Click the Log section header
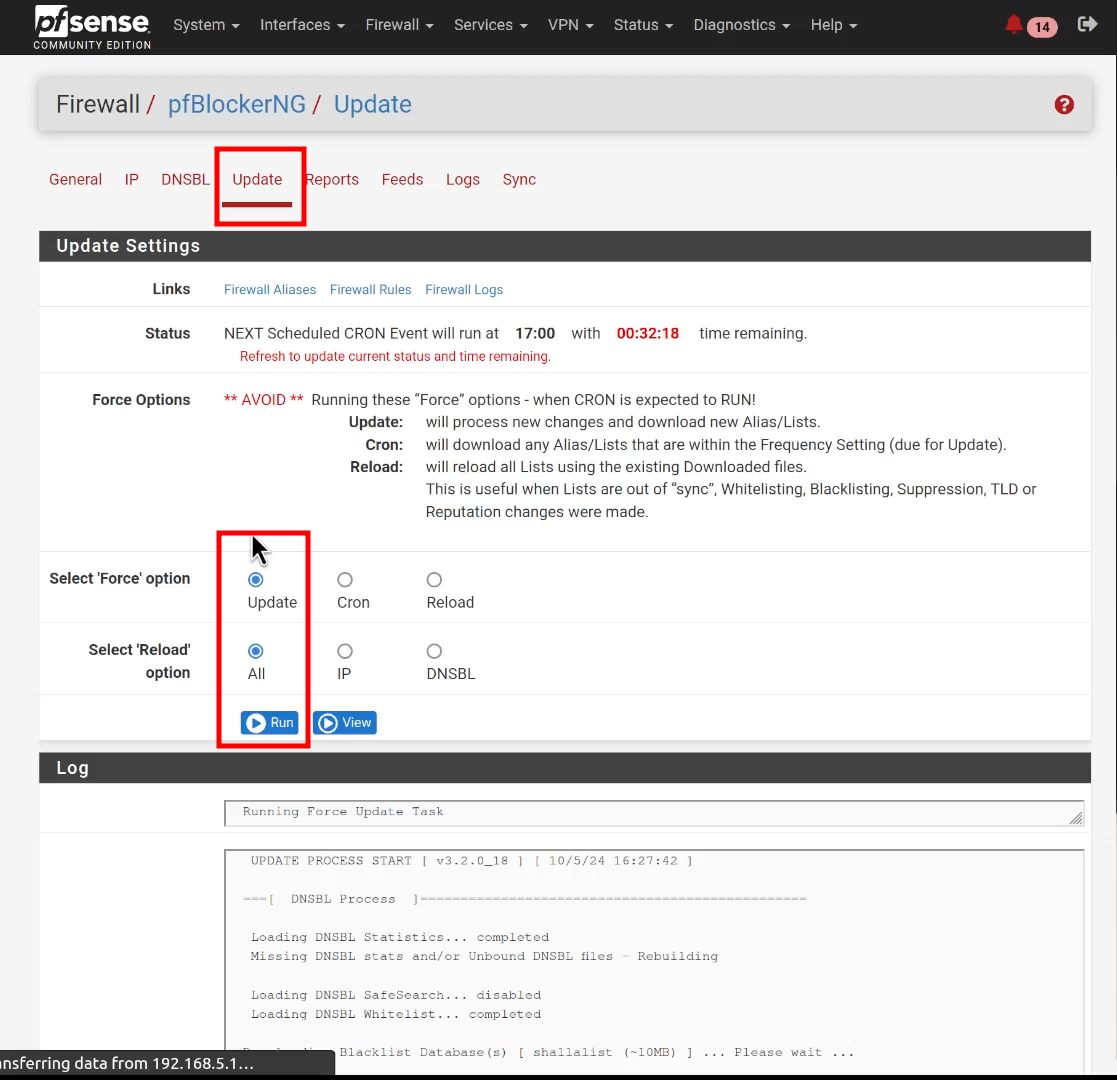This screenshot has height=1080, width=1117. (x=565, y=768)
